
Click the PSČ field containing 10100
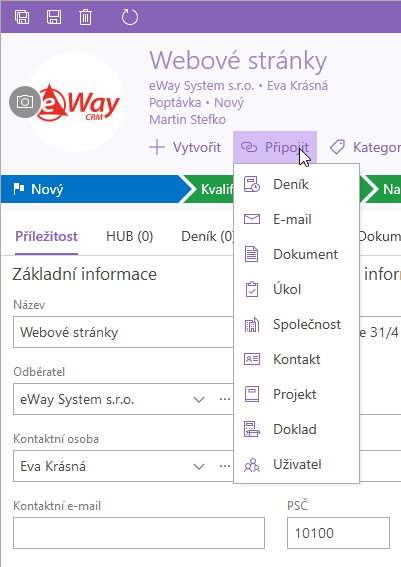coord(338,533)
